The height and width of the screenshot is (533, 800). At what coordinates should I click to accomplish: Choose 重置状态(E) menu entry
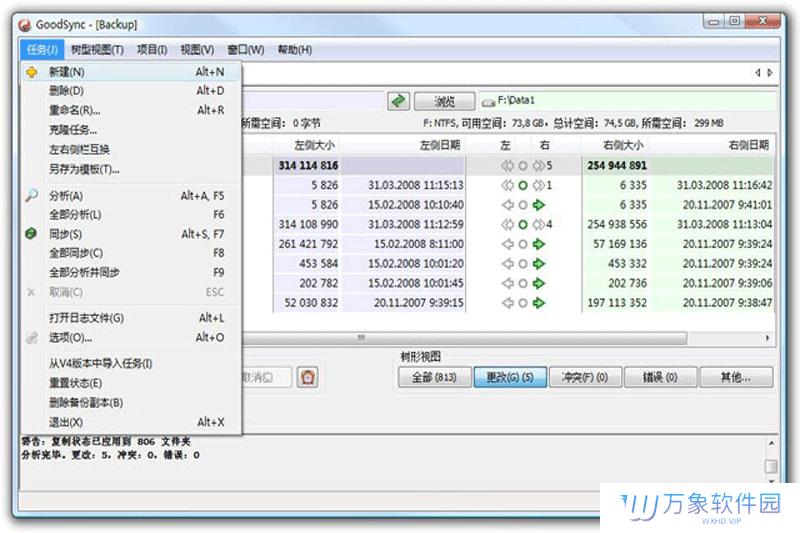tap(132, 383)
